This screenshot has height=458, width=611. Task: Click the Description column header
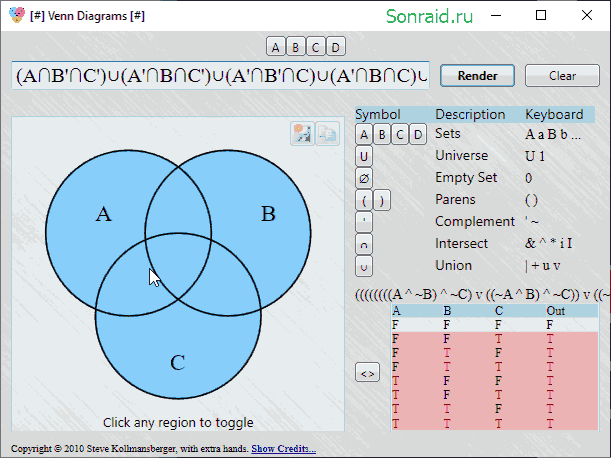point(470,114)
